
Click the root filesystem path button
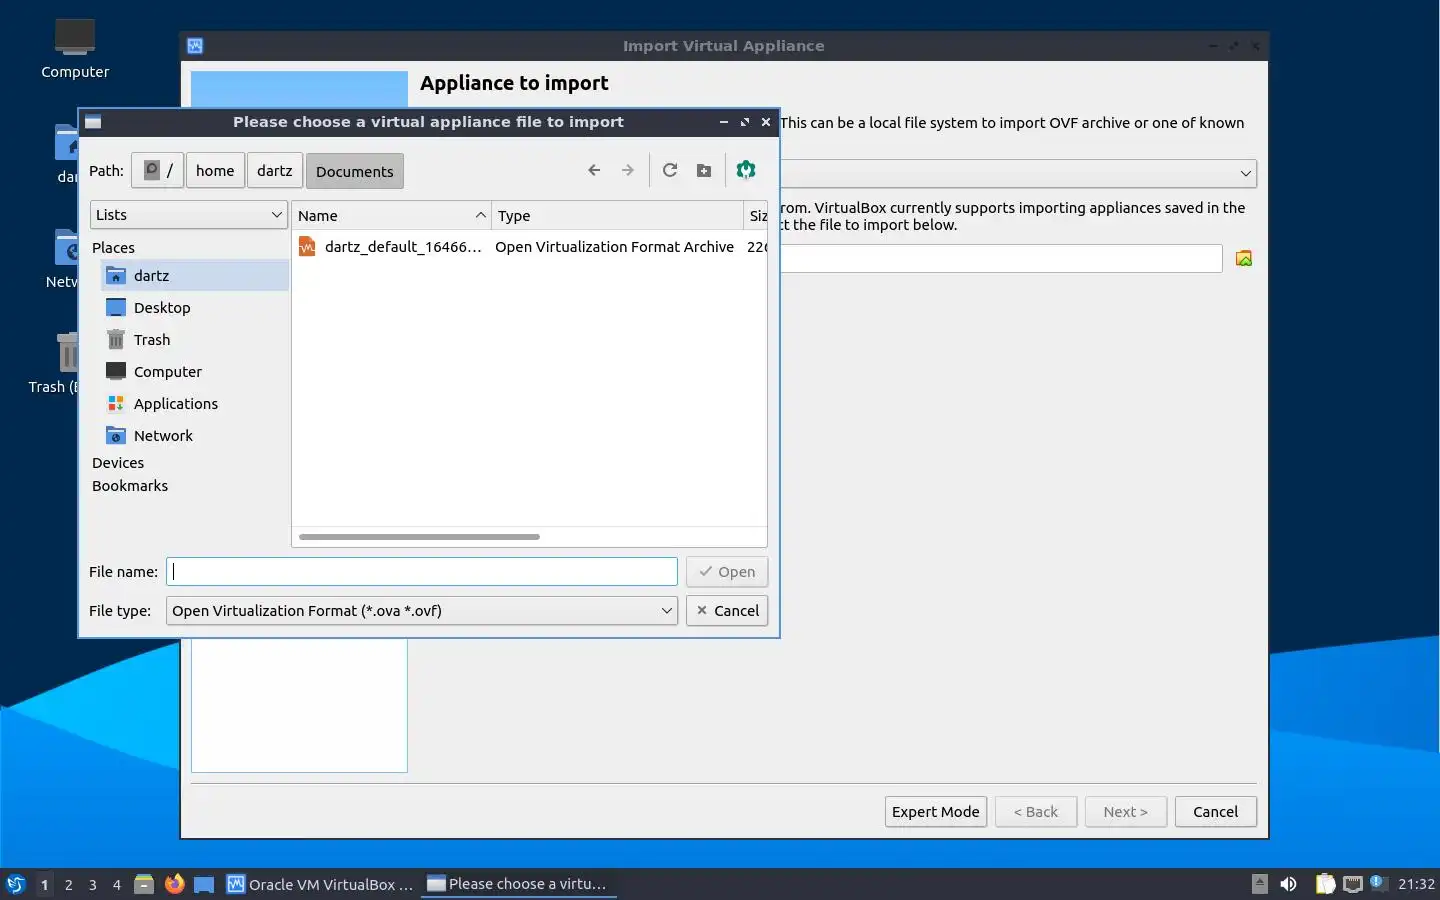(x=159, y=171)
